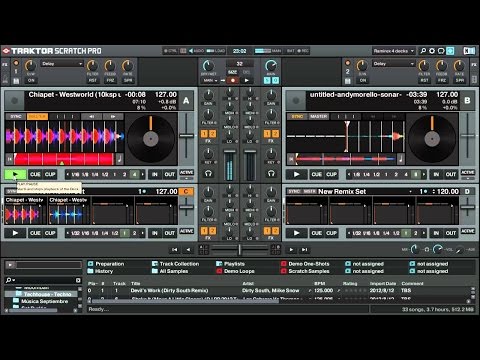Image resolution: width=480 pixels, height=360 pixels.
Task: Open the layout selector dropdown
Action: pyautogui.click(x=394, y=51)
